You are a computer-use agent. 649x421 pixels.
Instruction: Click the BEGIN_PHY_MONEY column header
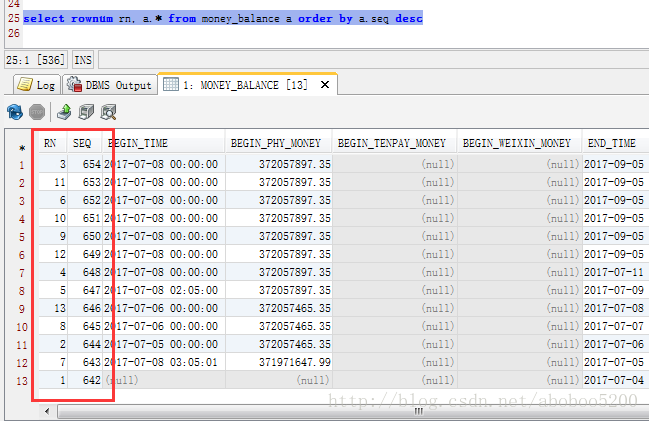[x=279, y=143]
